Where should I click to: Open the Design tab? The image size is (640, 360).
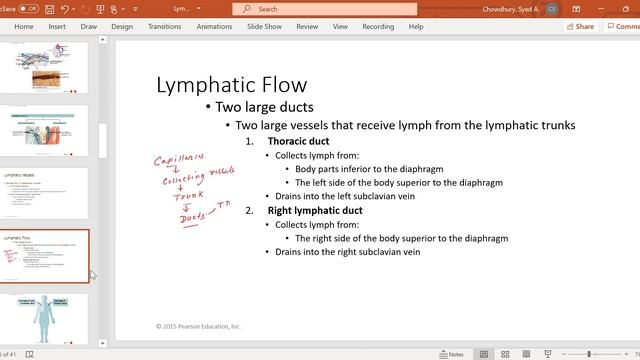tap(122, 27)
